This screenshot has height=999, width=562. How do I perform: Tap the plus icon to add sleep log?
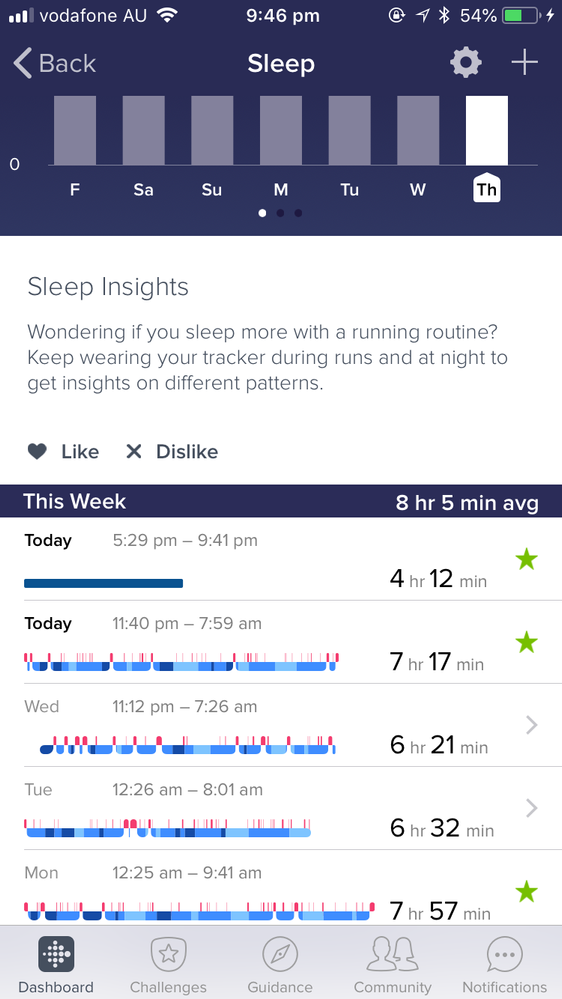pos(524,63)
